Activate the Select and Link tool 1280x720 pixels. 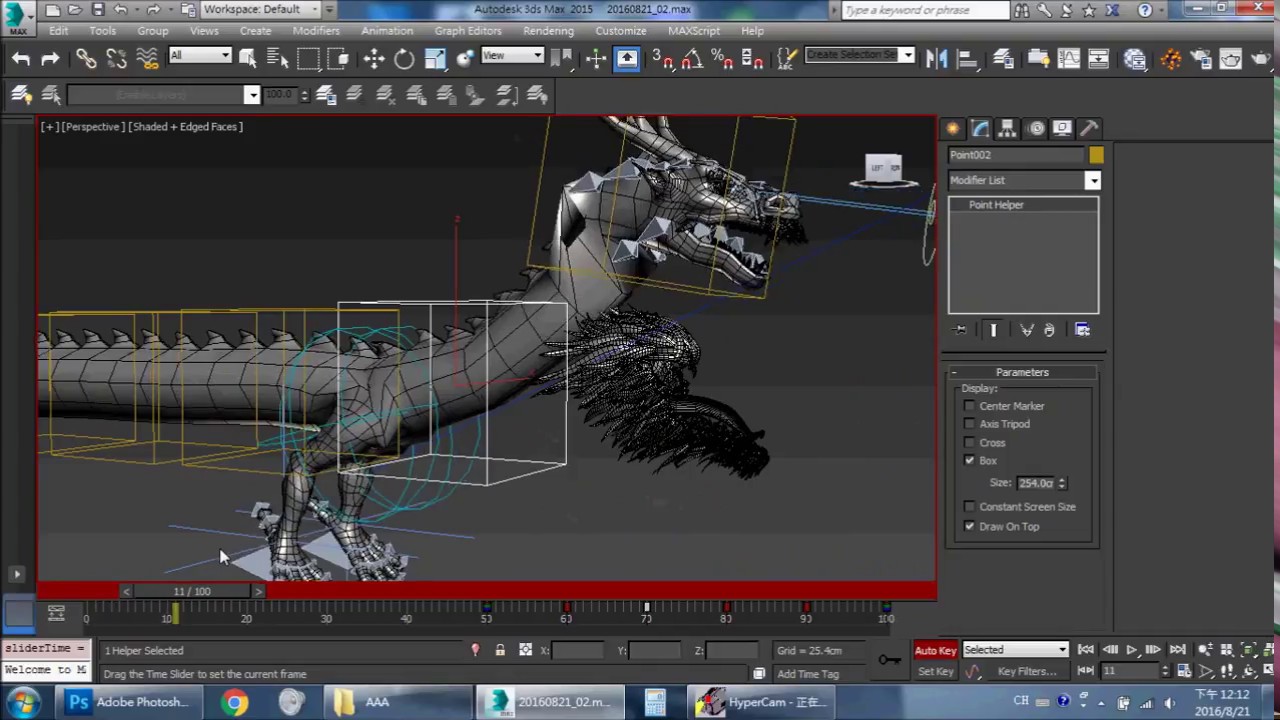(86, 59)
